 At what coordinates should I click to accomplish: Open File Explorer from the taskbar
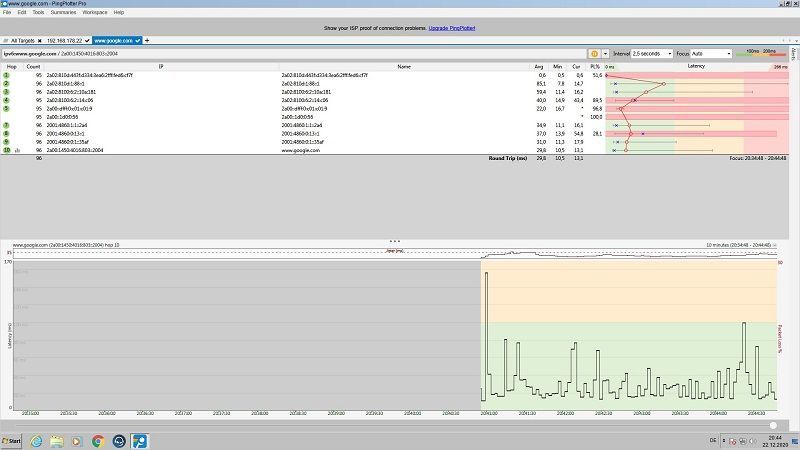[57, 441]
